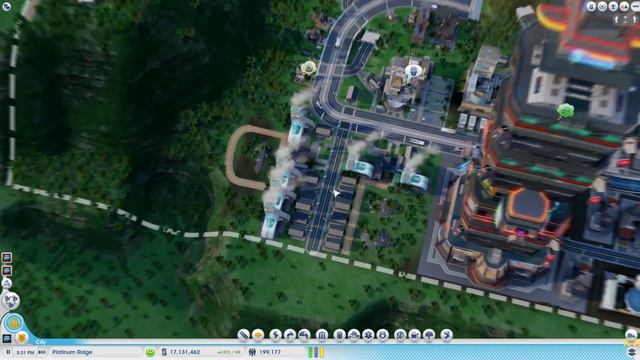This screenshot has height=360, width=640.
Task: Speed up simulation with fast-forward button
Action: pyautogui.click(x=42, y=352)
